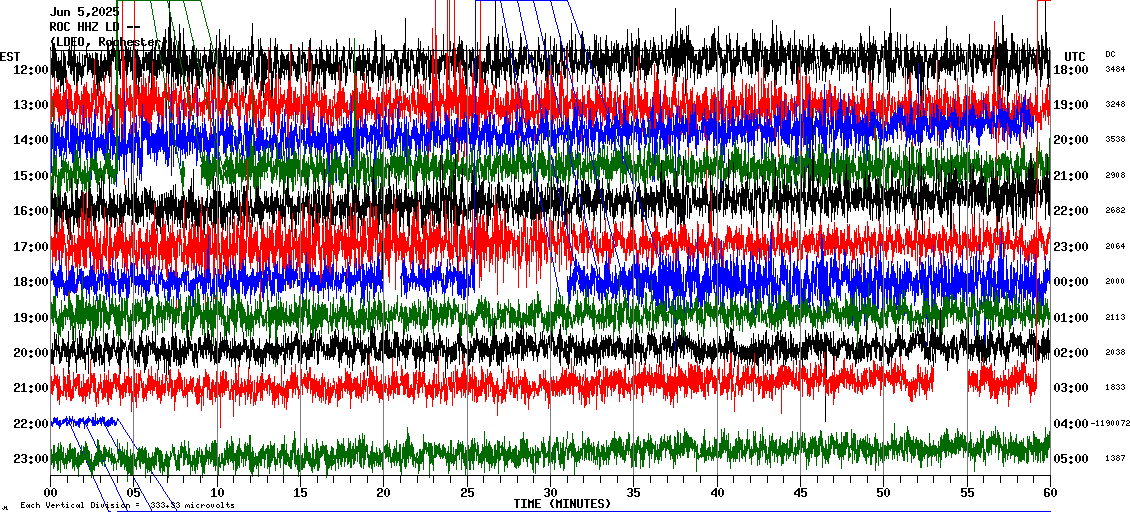Click the UTC time zone header

(x=1074, y=56)
